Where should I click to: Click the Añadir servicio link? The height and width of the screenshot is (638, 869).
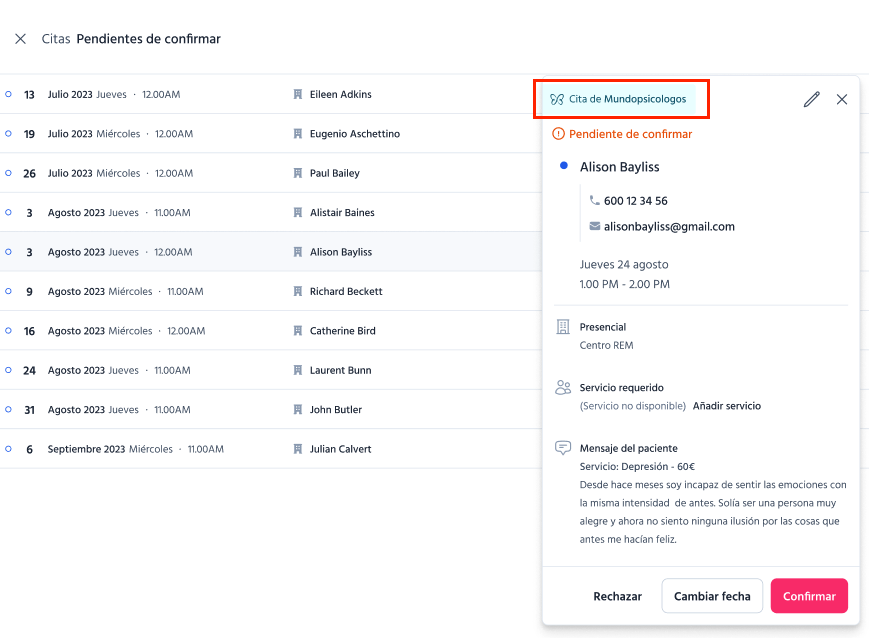[x=727, y=406]
